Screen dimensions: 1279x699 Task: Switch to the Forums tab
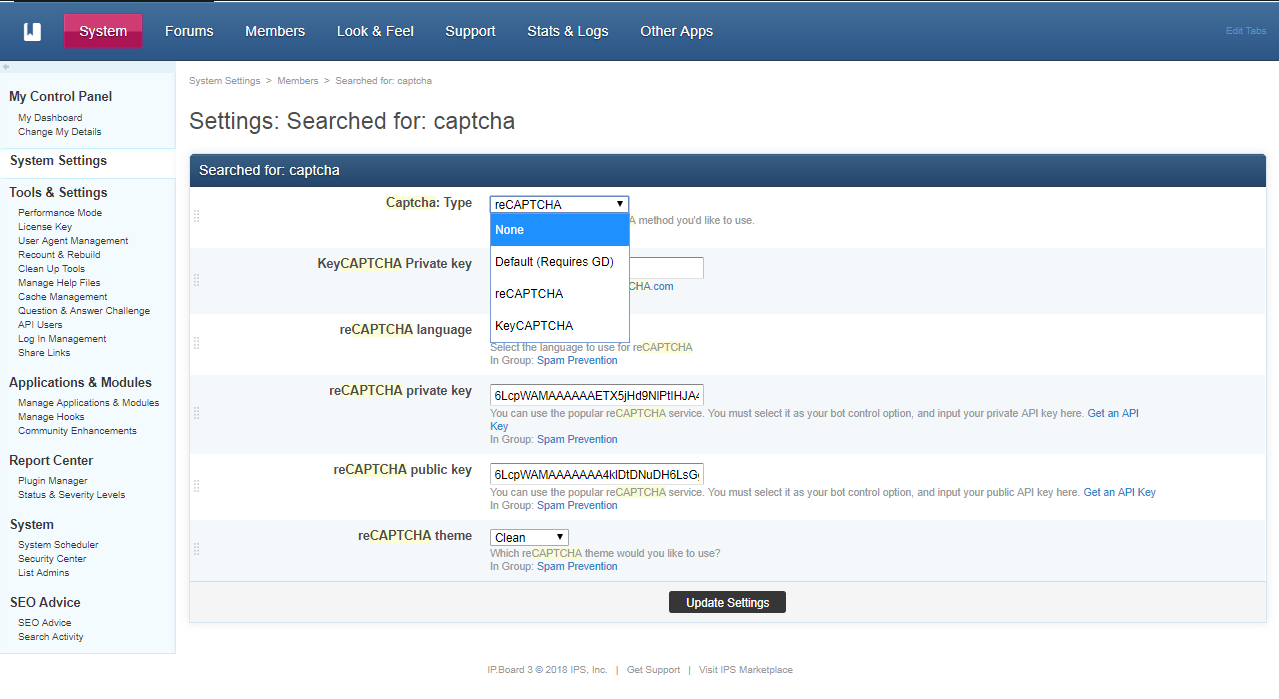pyautogui.click(x=189, y=31)
